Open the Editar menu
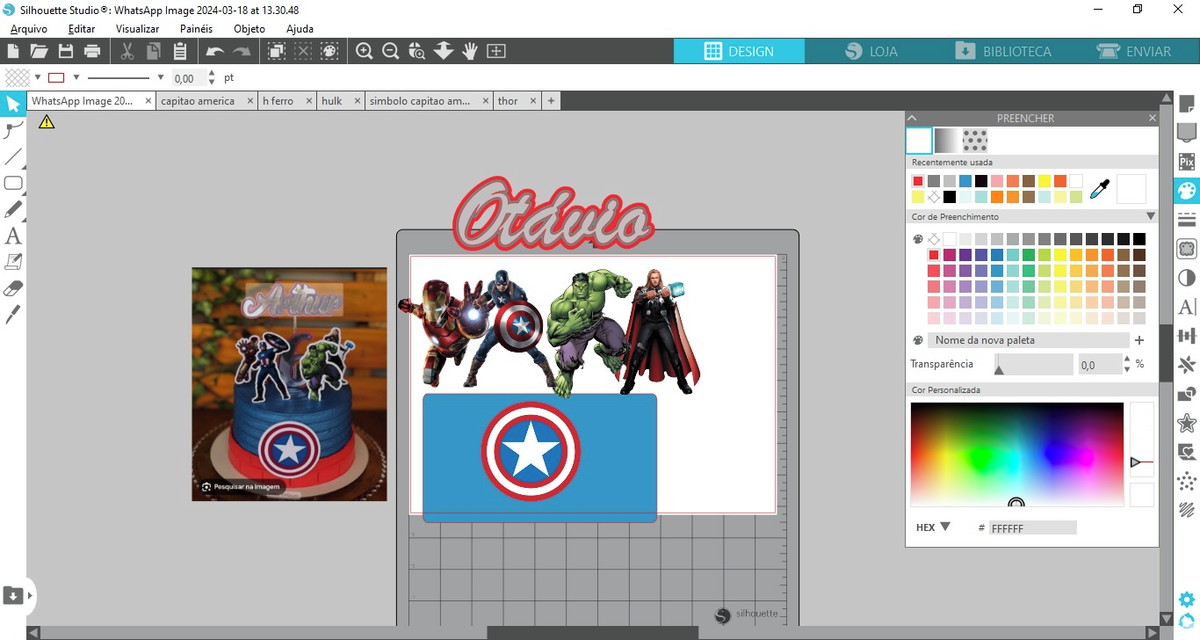Image resolution: width=1200 pixels, height=640 pixels. point(81,29)
